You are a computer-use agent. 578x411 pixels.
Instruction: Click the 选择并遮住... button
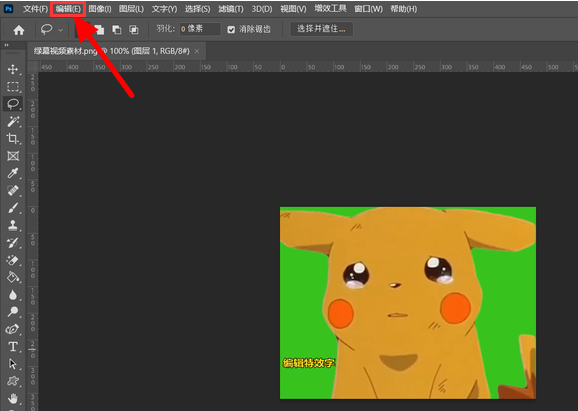321,29
